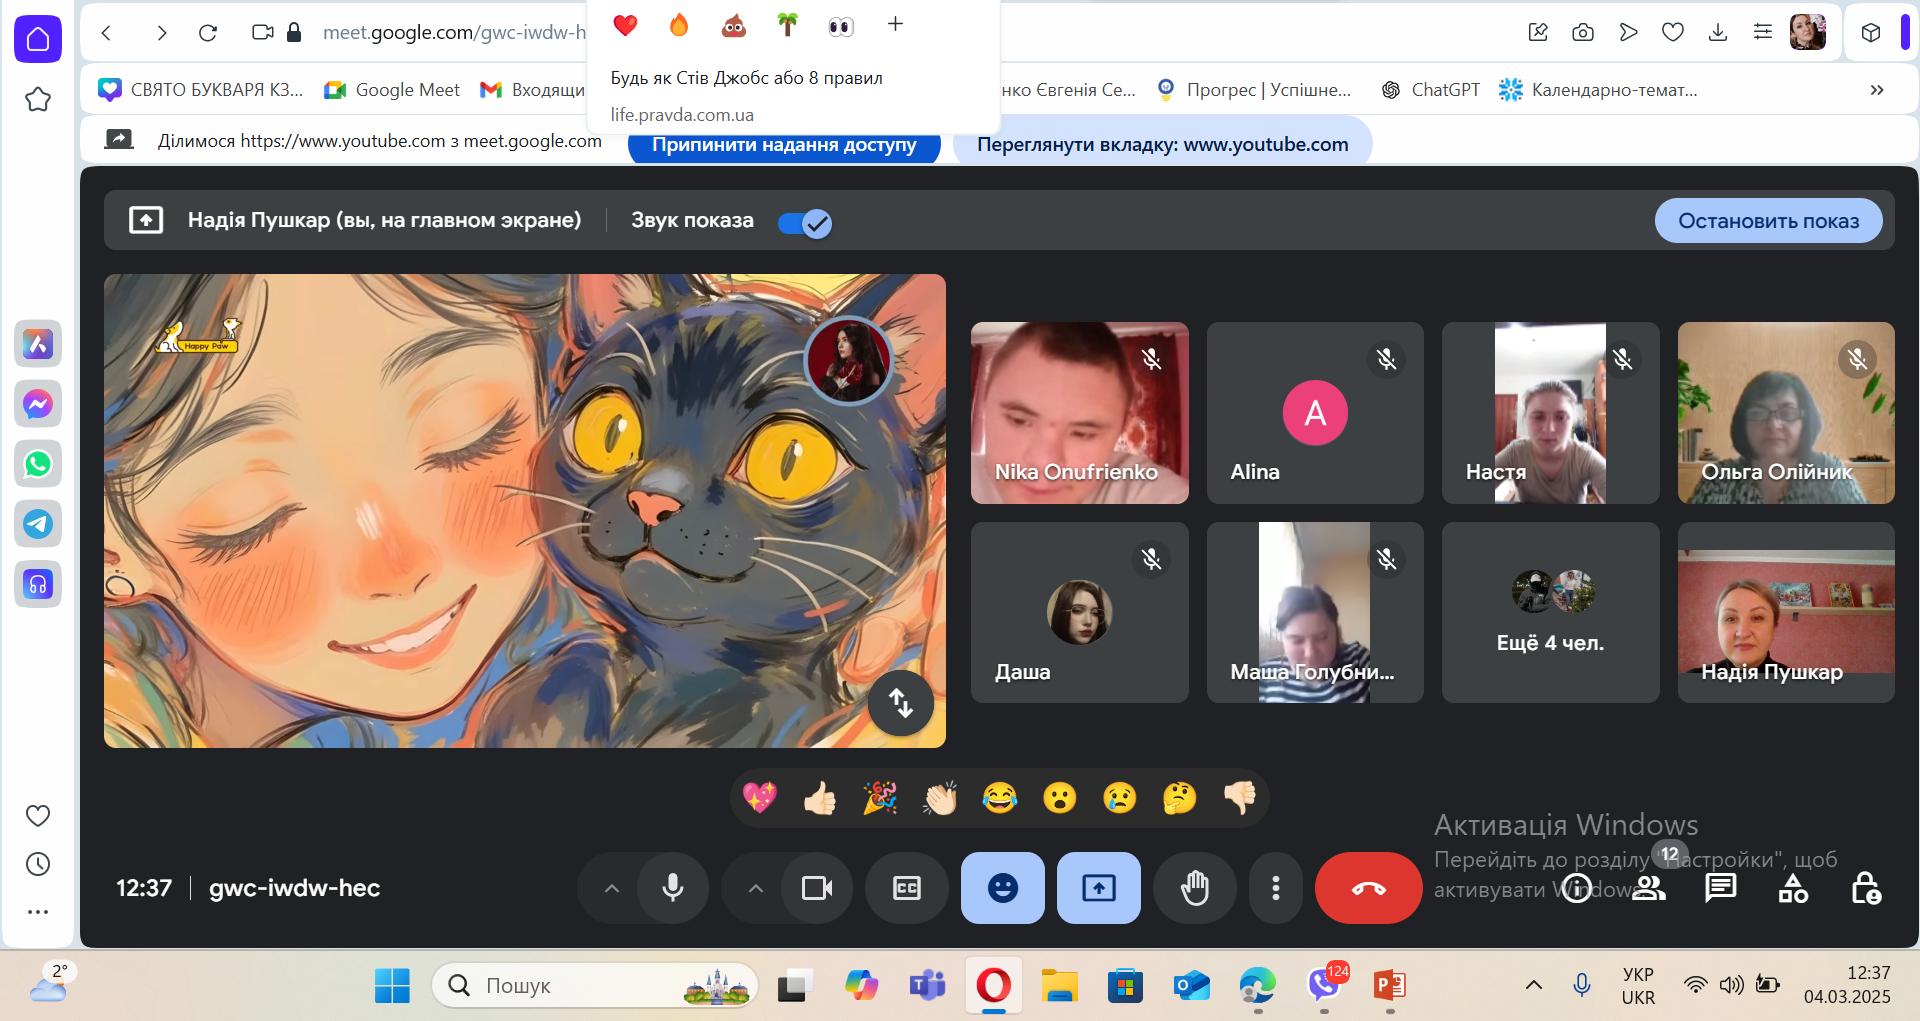The image size is (1920, 1021).
Task: Swap the presentation layout with arrows button
Action: [x=901, y=703]
